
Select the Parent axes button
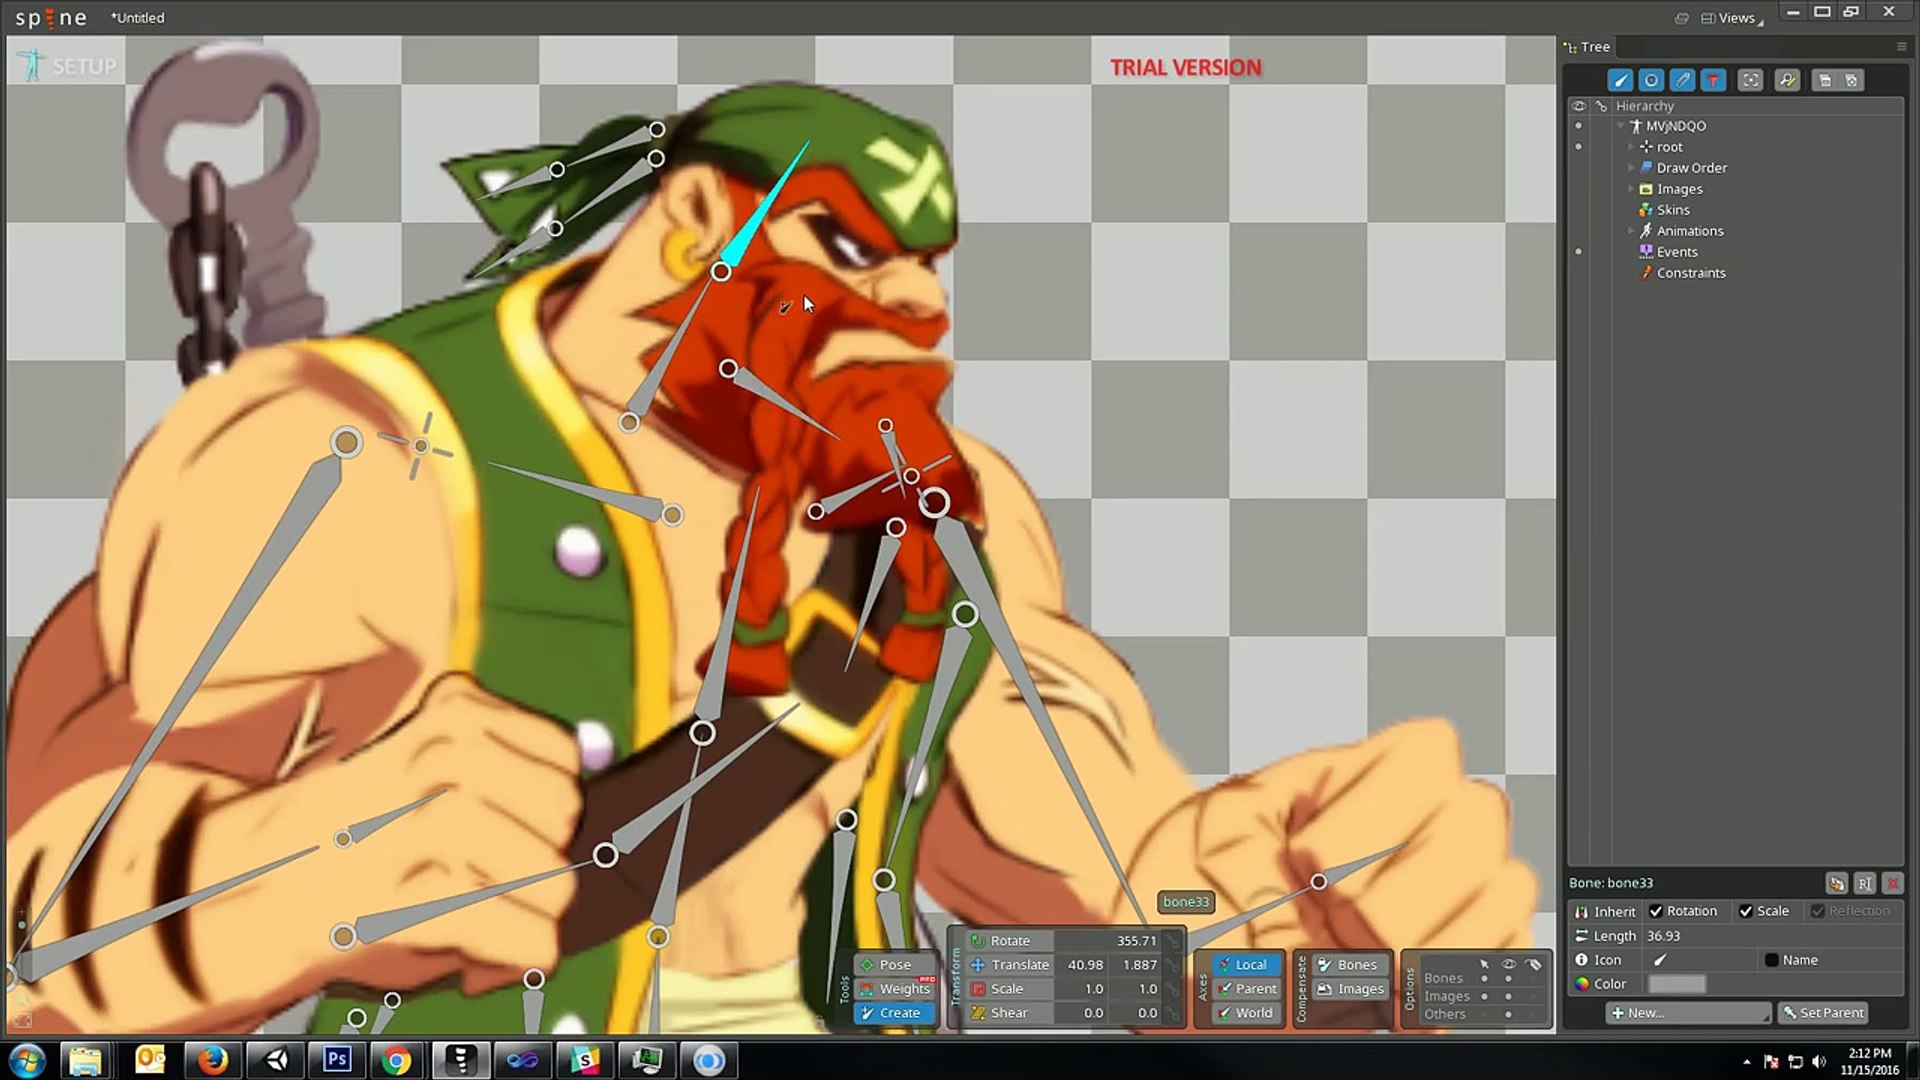click(x=1246, y=989)
